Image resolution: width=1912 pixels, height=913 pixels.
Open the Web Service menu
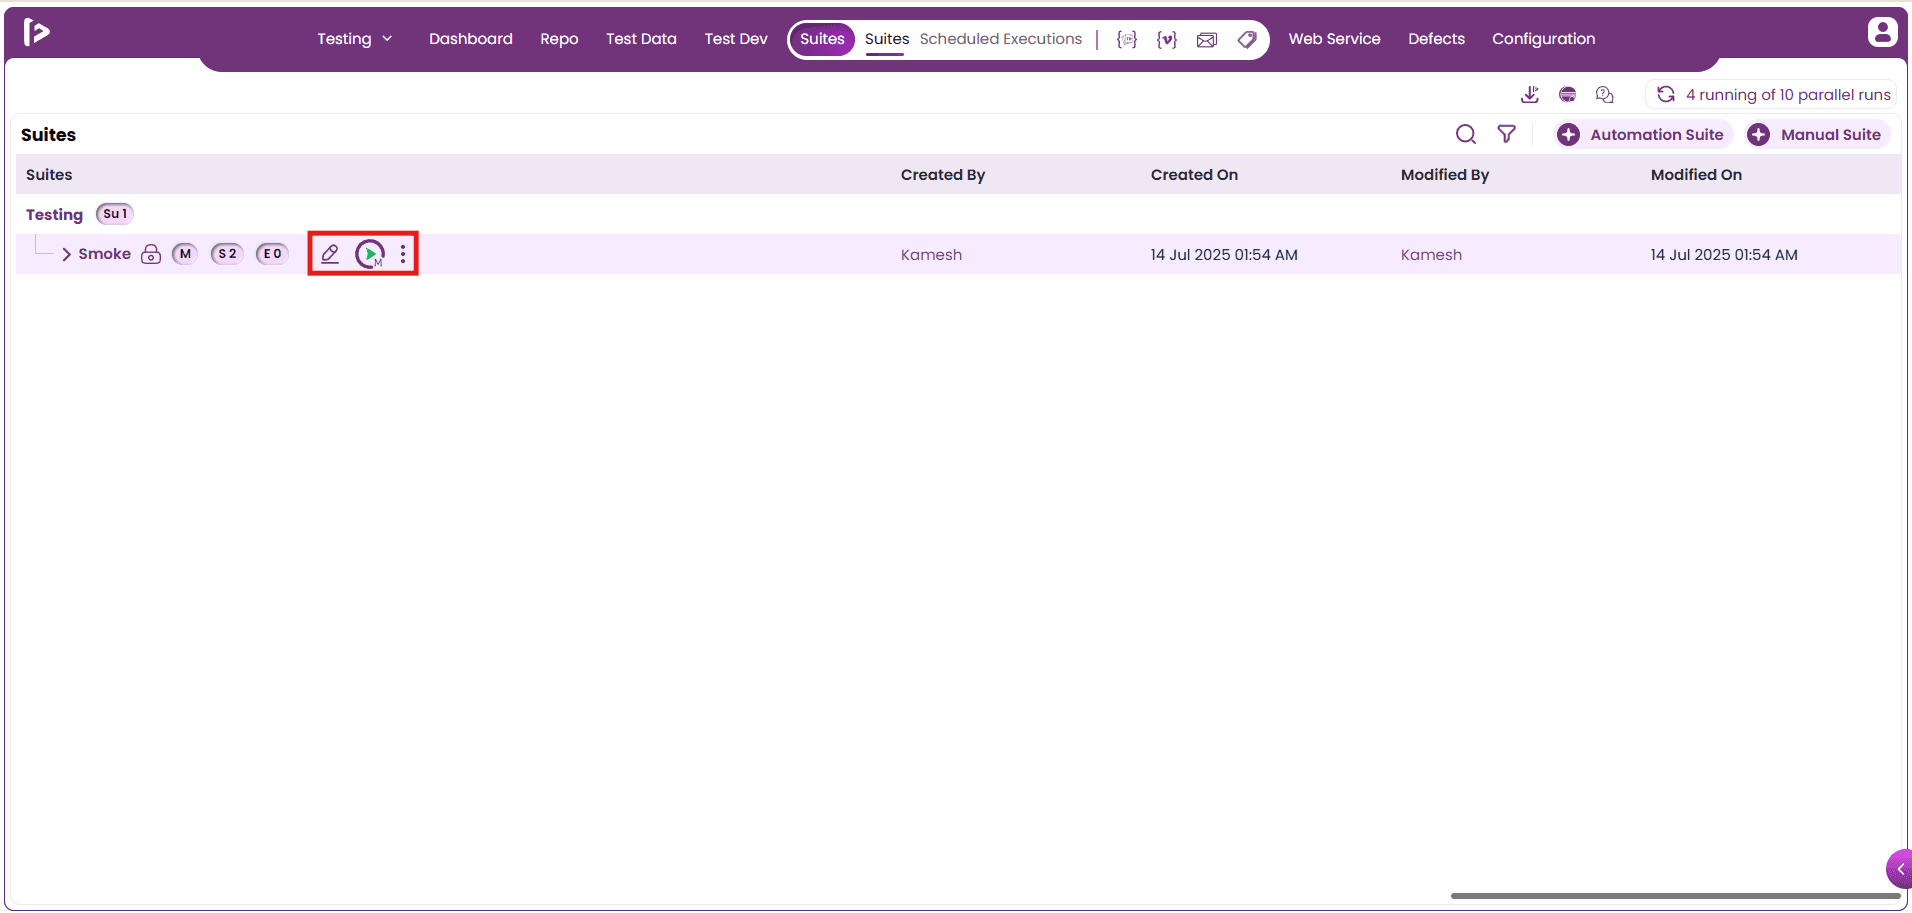pos(1334,39)
